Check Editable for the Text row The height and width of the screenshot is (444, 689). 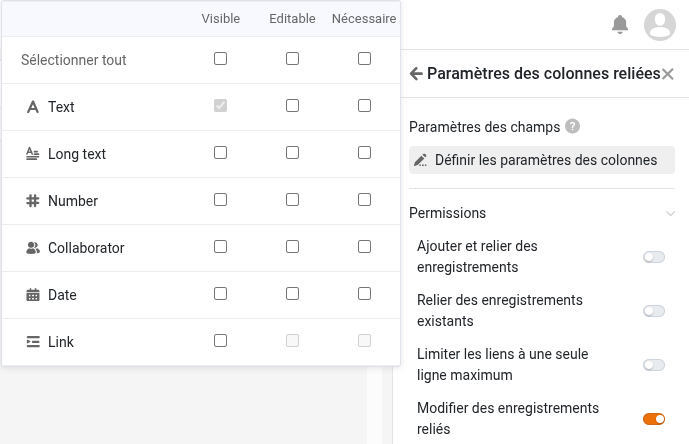[x=293, y=106]
